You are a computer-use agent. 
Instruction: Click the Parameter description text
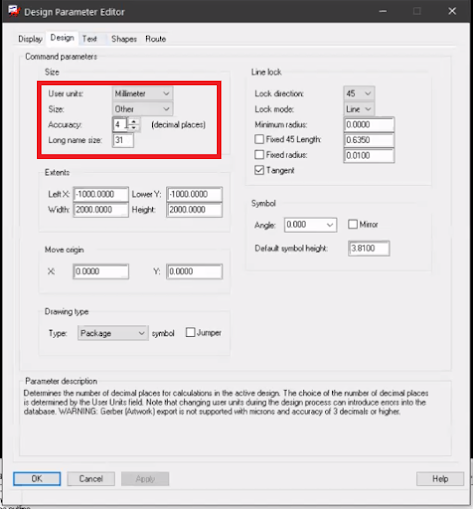[226, 403]
